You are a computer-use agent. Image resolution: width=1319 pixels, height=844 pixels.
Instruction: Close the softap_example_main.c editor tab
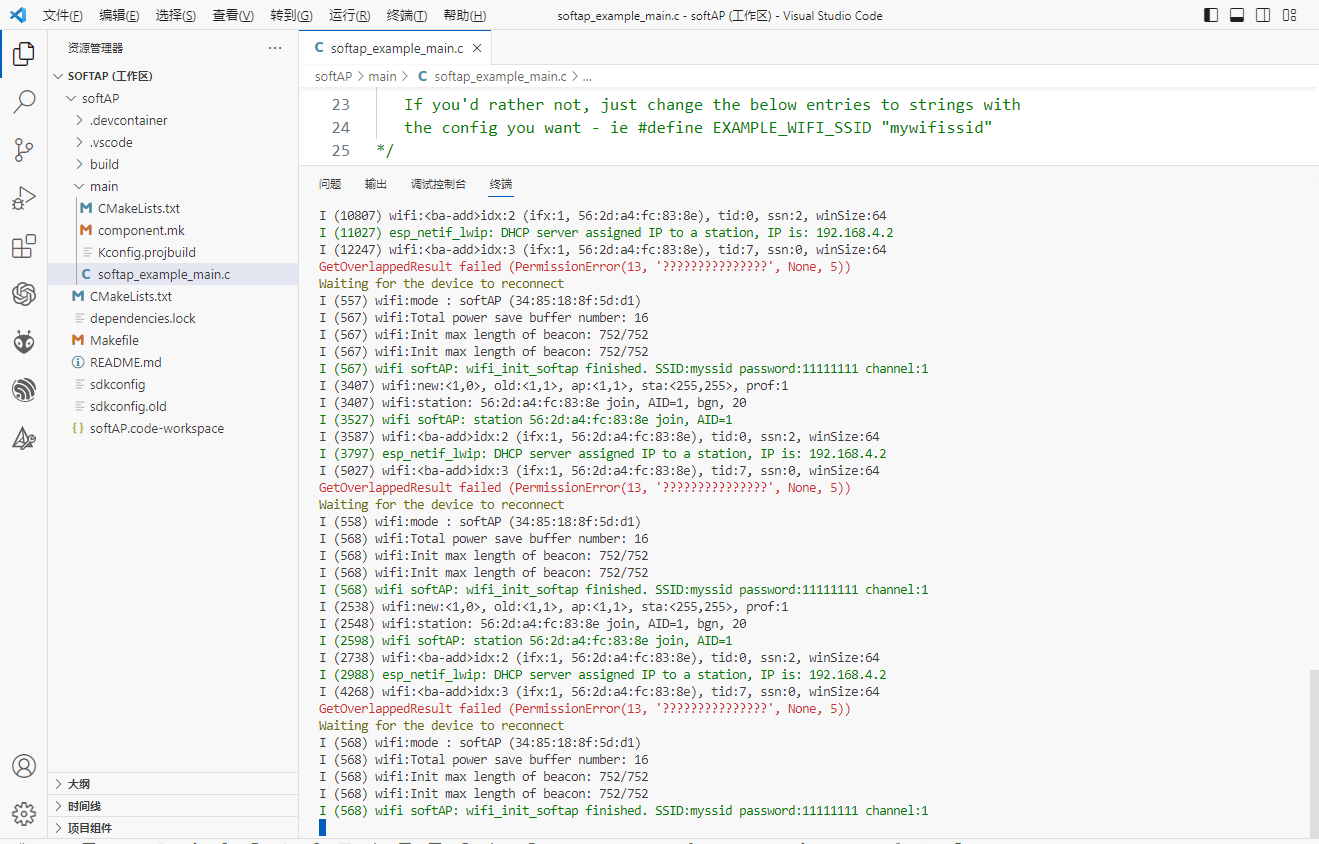pyautogui.click(x=477, y=48)
